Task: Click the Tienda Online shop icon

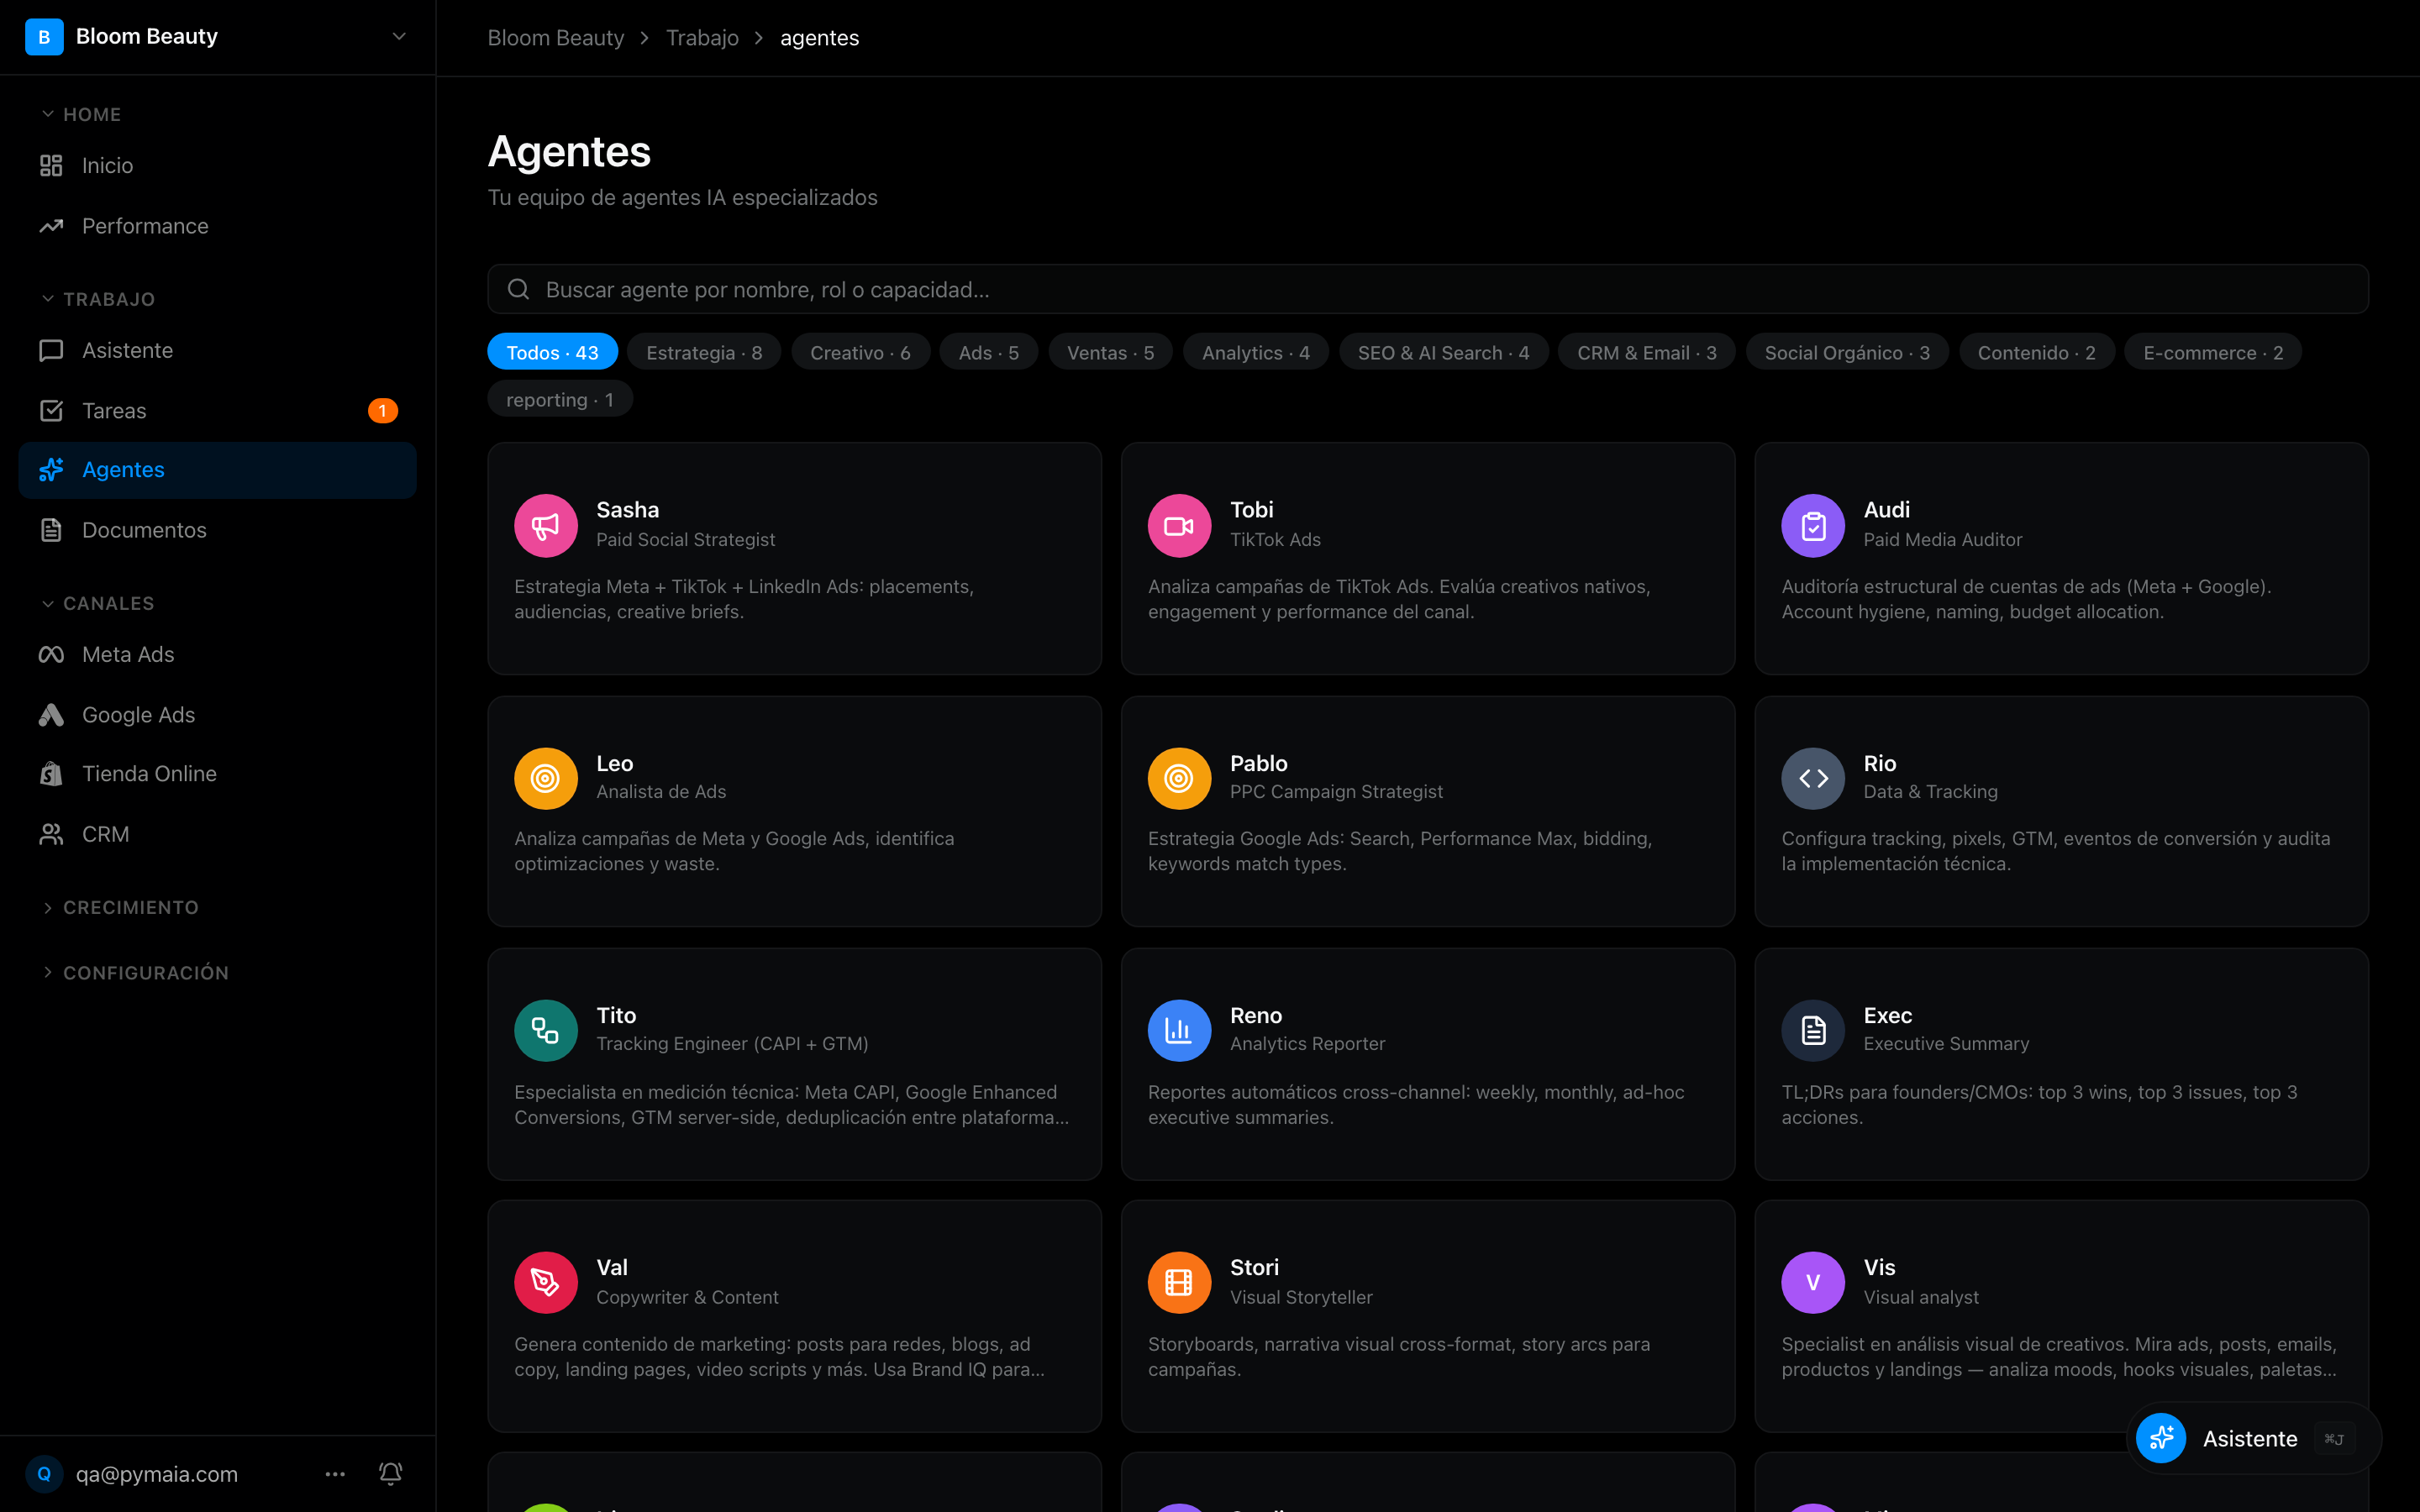Action: tap(51, 774)
